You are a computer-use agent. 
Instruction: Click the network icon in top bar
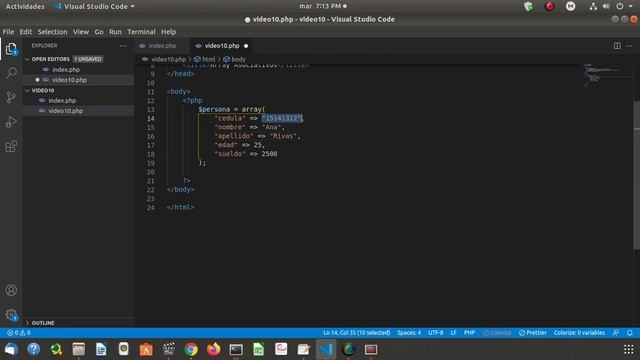(x=593, y=7)
